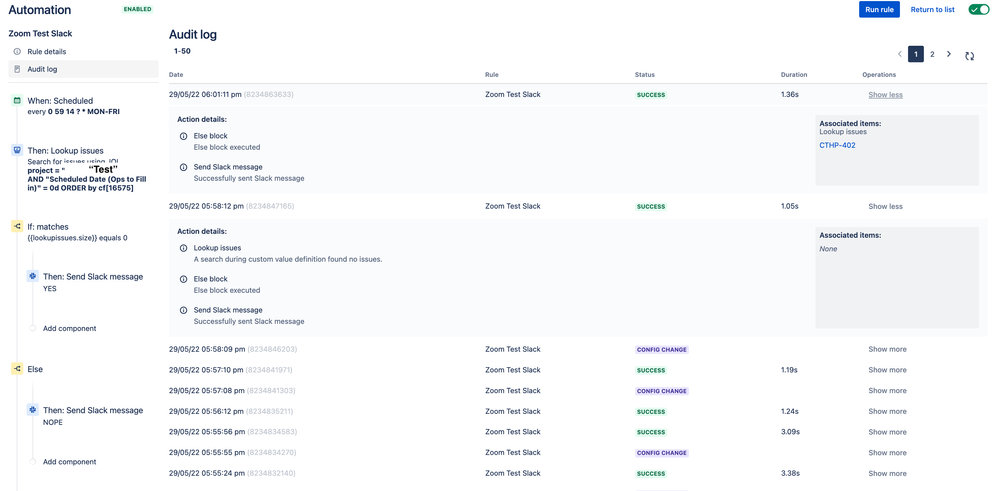Refresh the audit log

[x=969, y=56]
